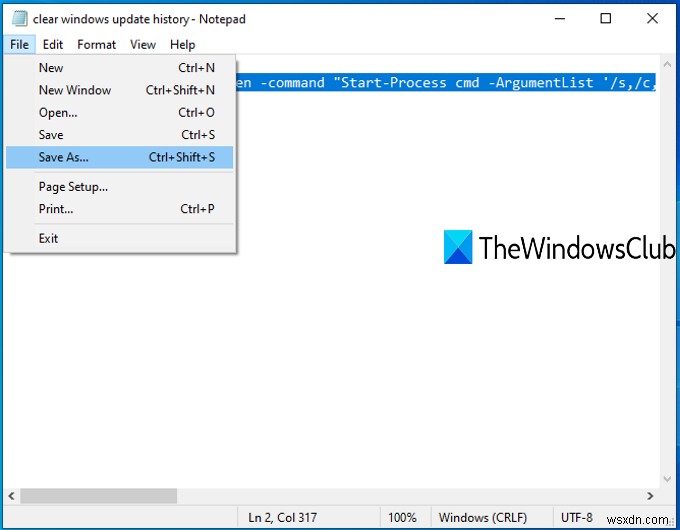
Task: Click the Windows (CRLF) status entry
Action: pyautogui.click(x=483, y=517)
